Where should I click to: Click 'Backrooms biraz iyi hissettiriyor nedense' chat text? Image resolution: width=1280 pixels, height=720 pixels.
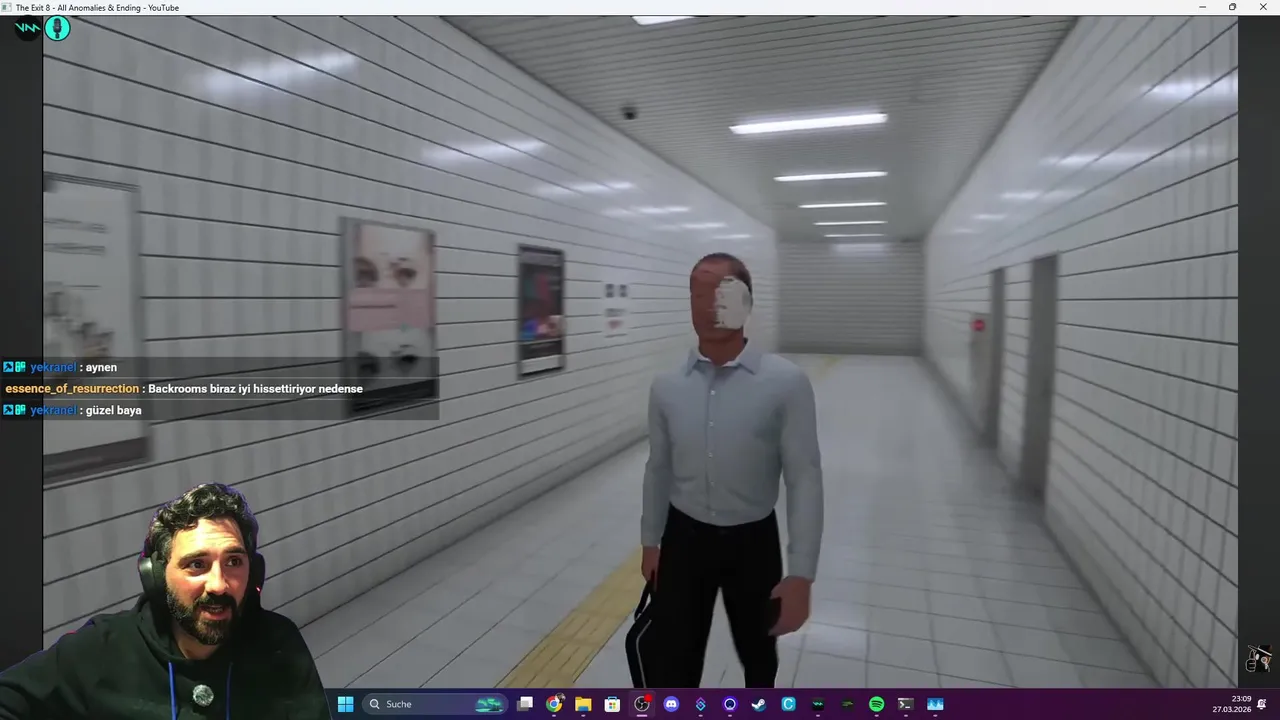[x=255, y=389]
